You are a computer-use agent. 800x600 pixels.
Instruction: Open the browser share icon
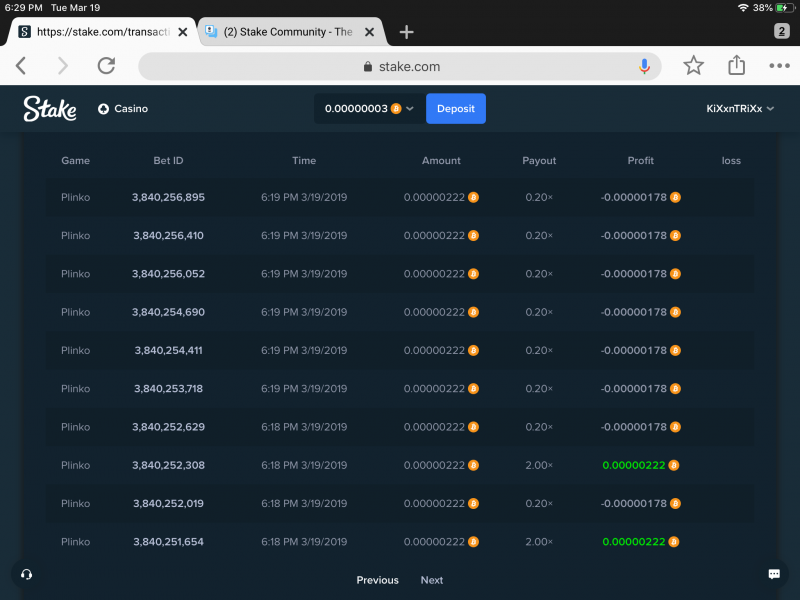pyautogui.click(x=736, y=65)
